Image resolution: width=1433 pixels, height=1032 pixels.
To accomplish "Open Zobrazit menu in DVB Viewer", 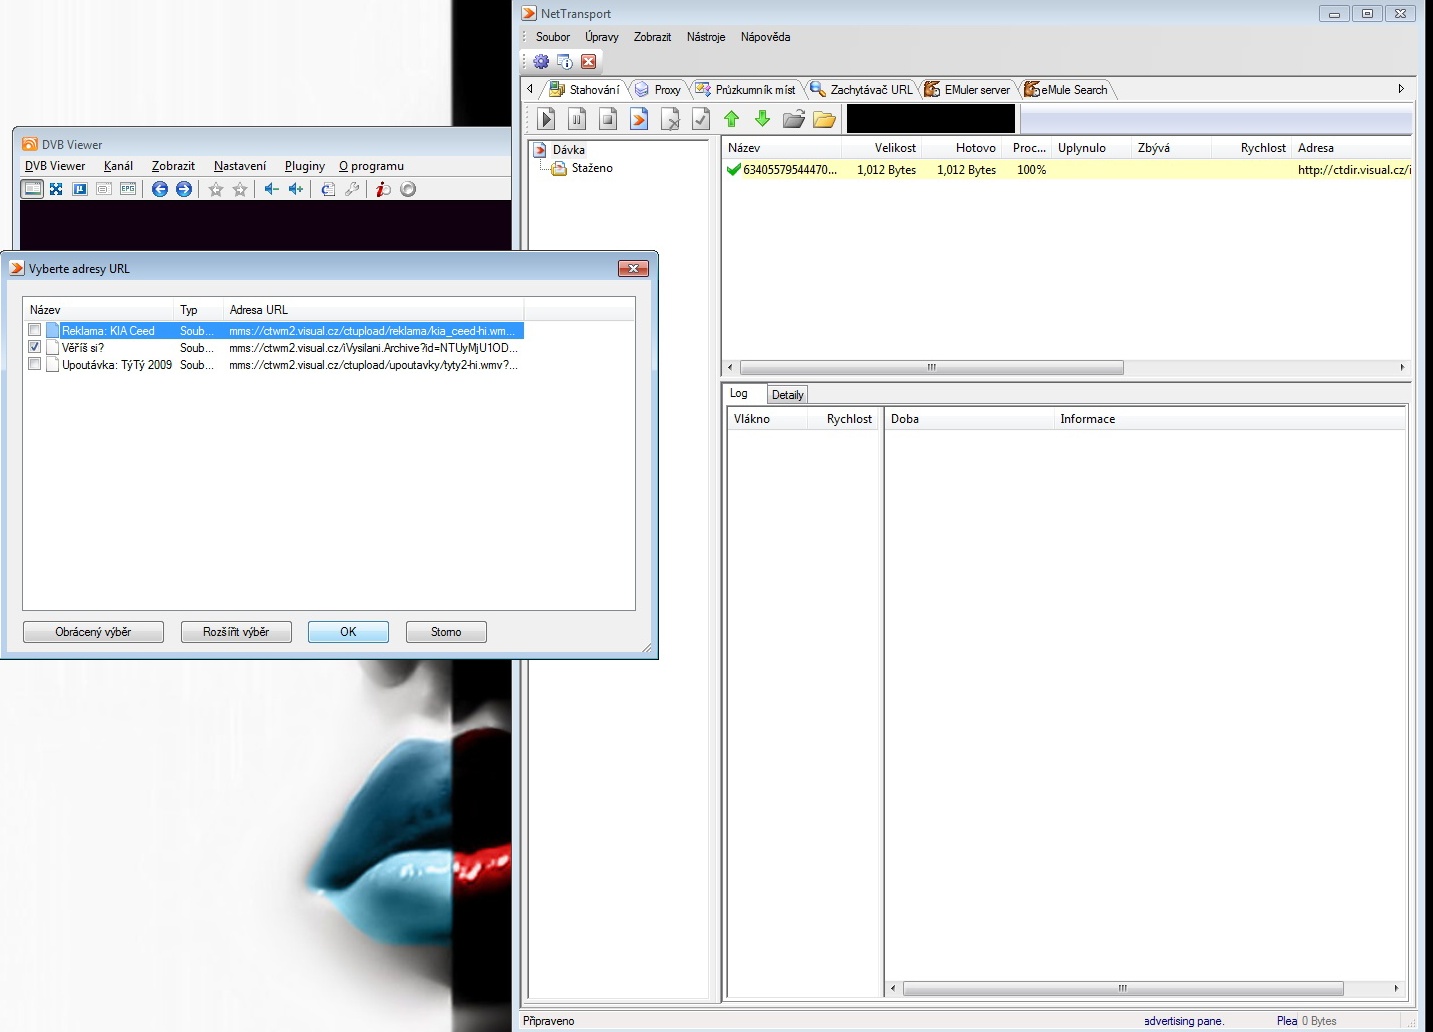I will coord(173,166).
